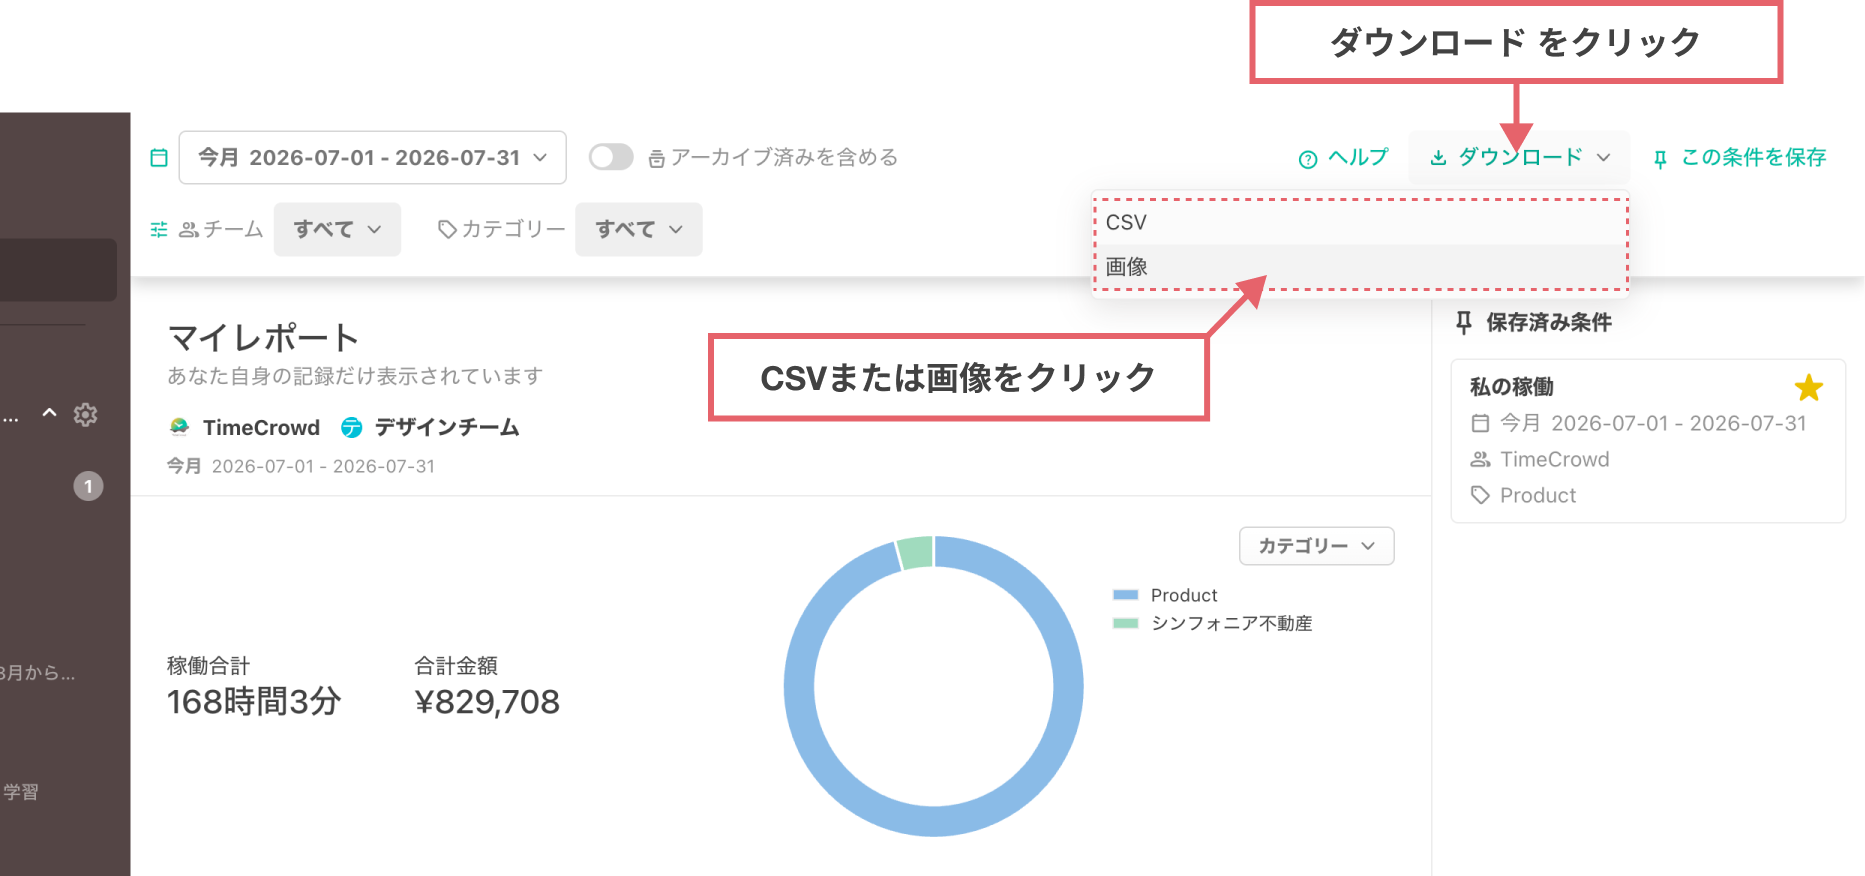Click the TimeCrowd team logo icon
This screenshot has width=1865, height=876.
pos(179,427)
